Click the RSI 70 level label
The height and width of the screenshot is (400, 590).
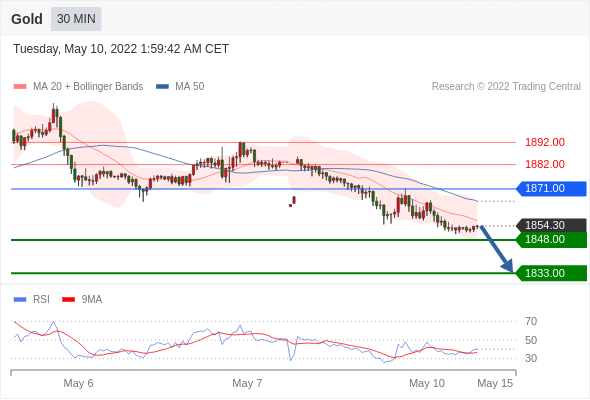(531, 321)
